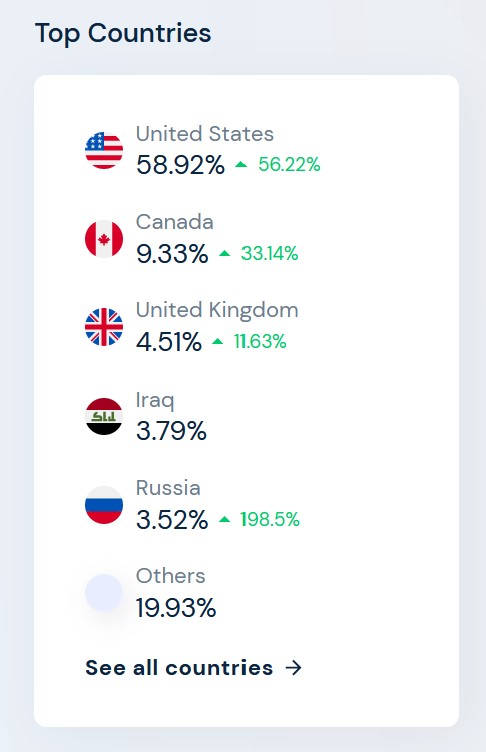The image size is (486, 752).
Task: Click the Russia flag icon
Action: click(104, 505)
